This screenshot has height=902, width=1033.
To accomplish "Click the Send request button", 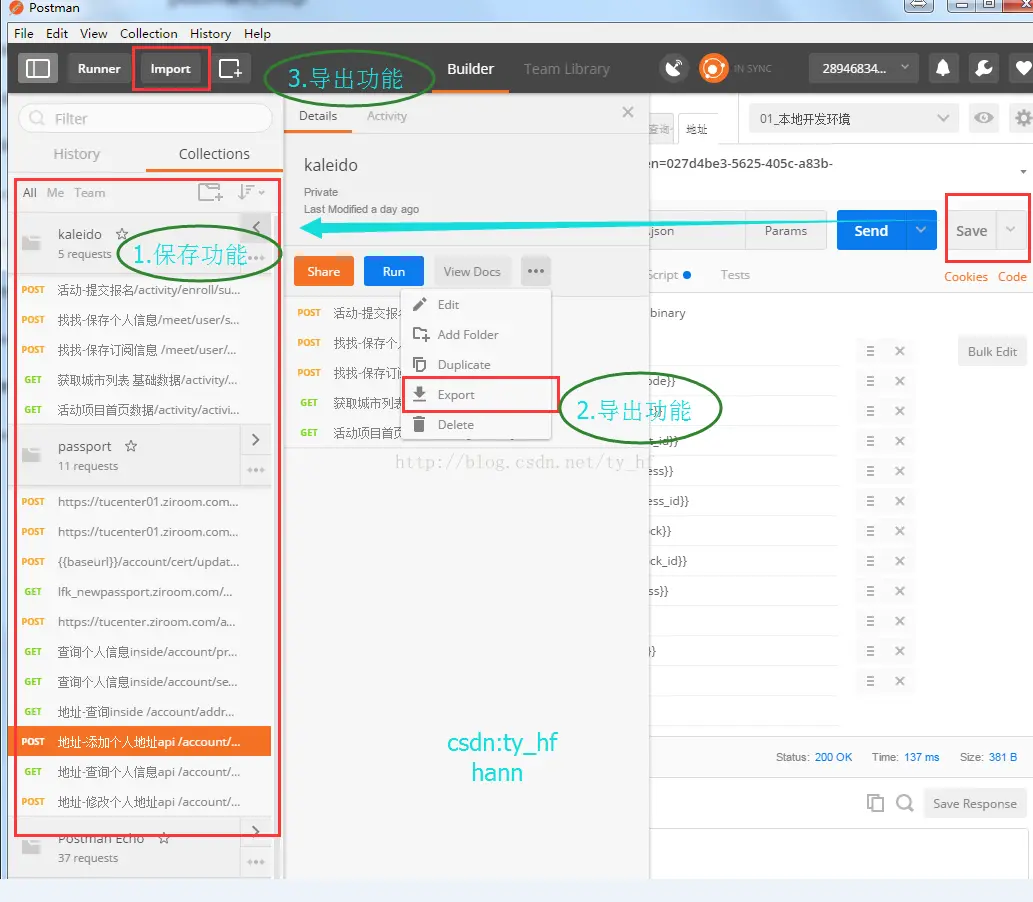I will [871, 230].
